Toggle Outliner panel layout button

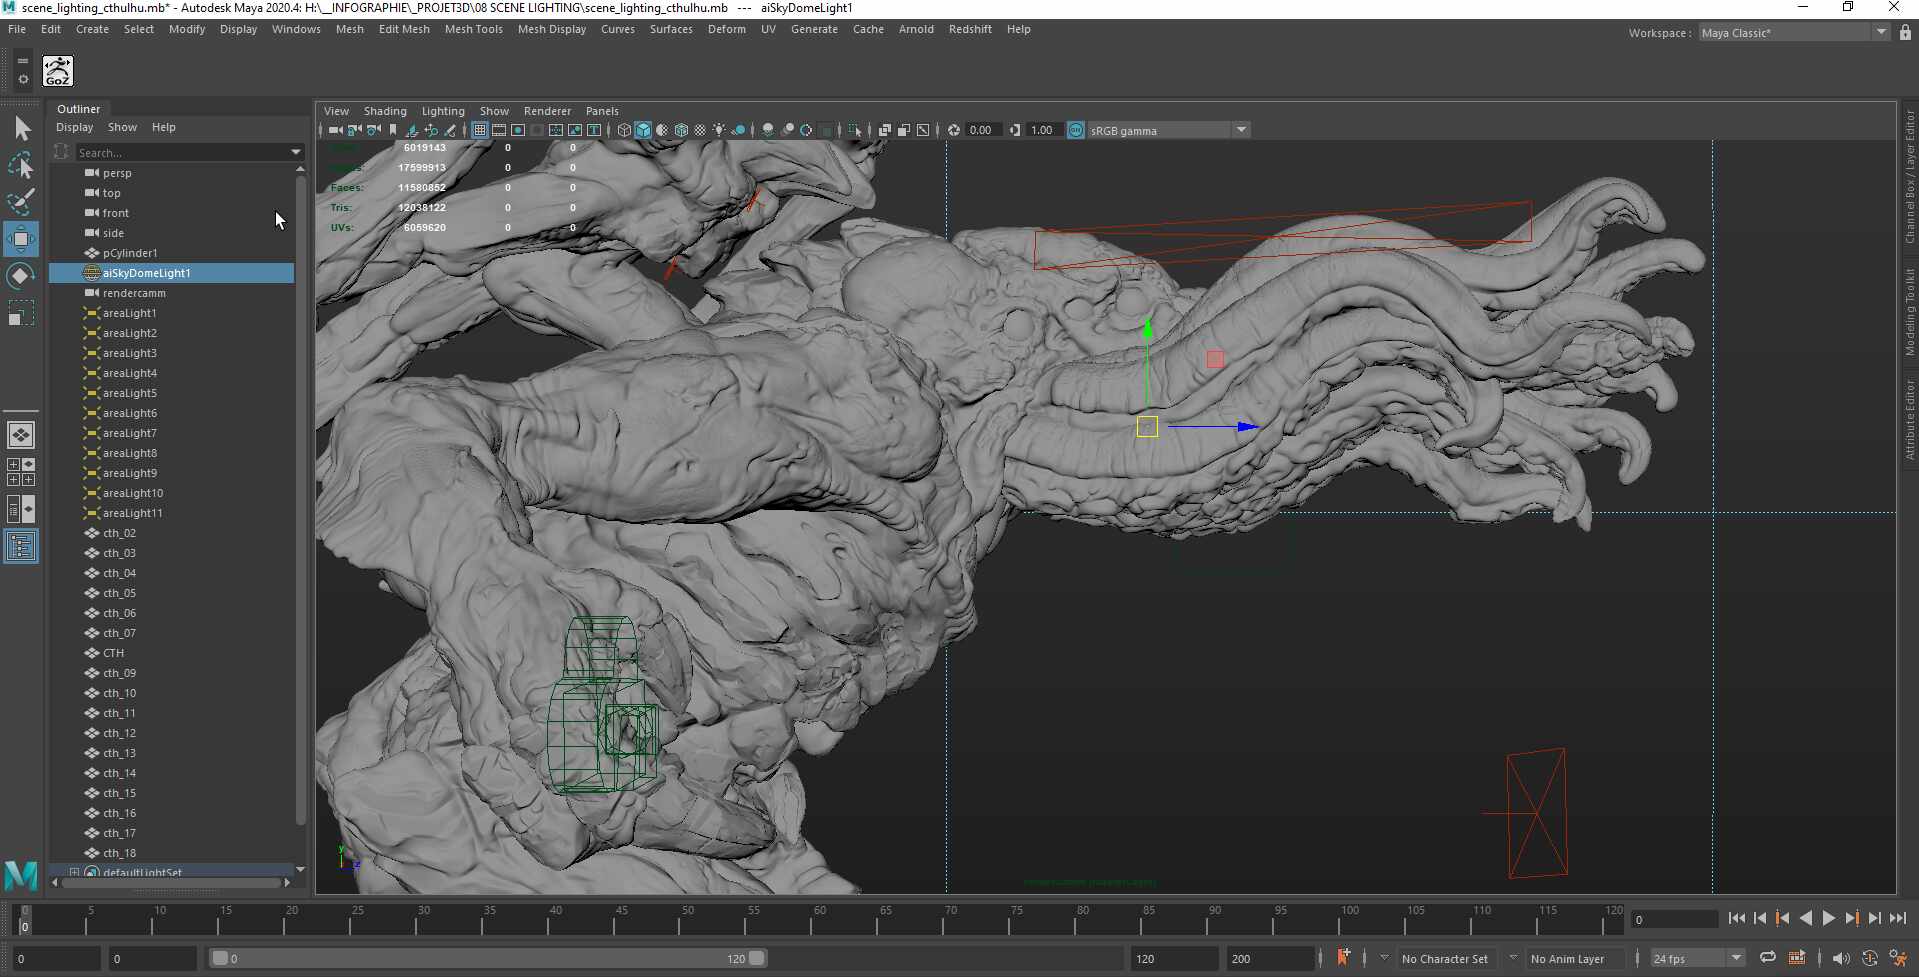tap(21, 546)
